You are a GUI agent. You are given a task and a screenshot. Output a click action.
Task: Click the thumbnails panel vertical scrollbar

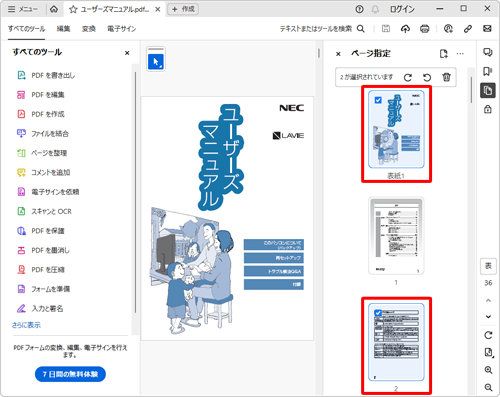coord(471,90)
